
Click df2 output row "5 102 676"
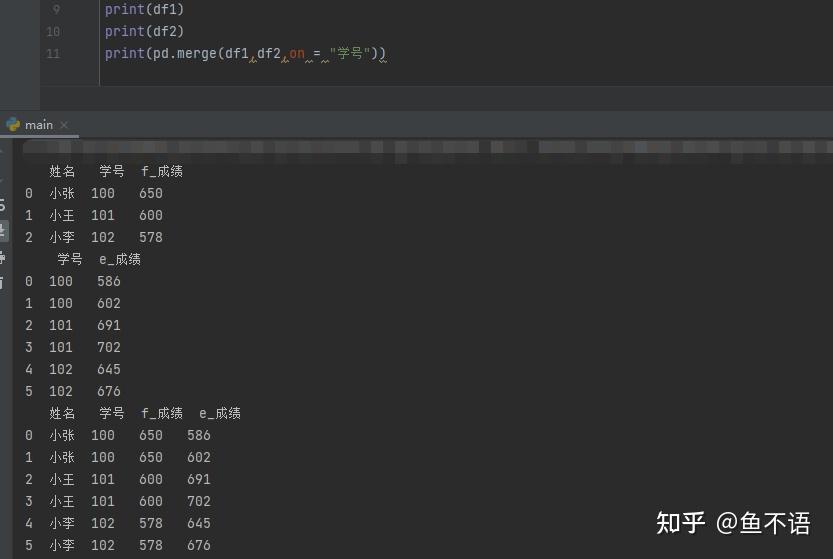73,392
